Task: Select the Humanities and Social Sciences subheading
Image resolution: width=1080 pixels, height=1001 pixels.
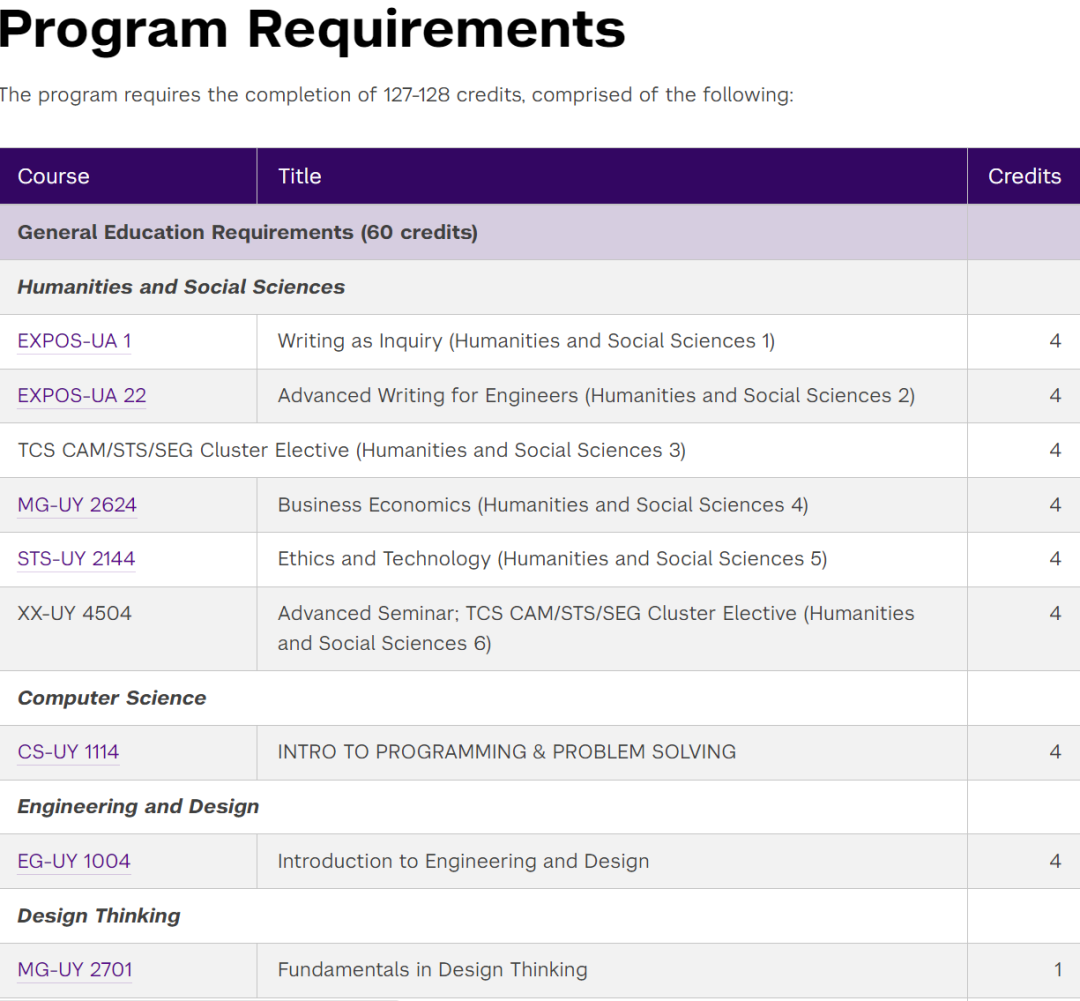Action: 181,287
